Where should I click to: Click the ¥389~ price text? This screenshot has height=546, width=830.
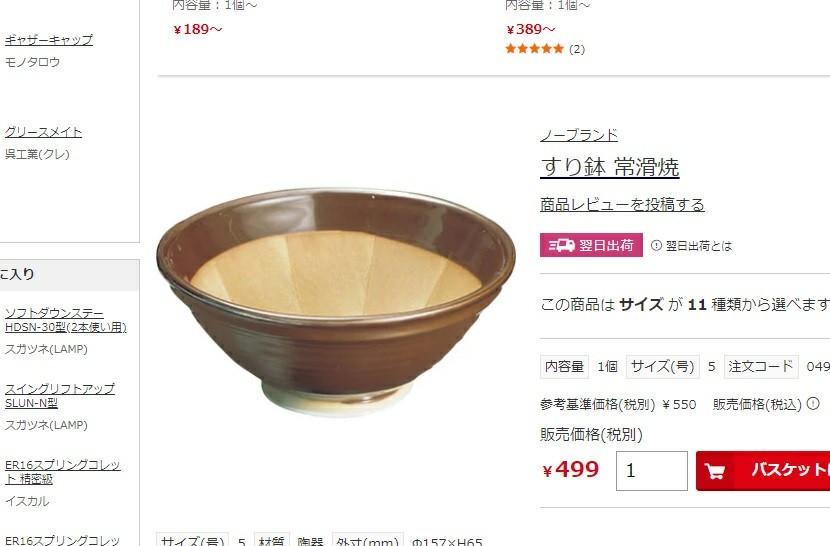click(530, 29)
